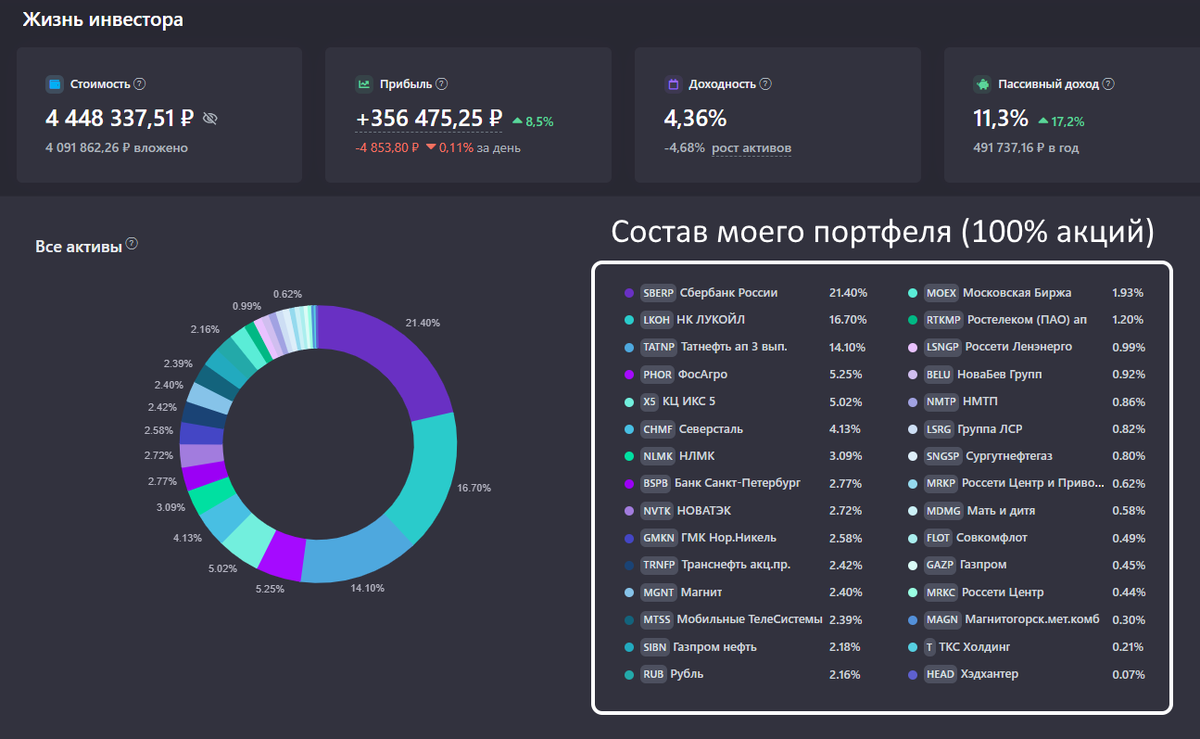Screen dimensions: 1200x739
Task: Select the SBERP ticker badge
Action: click(658, 293)
